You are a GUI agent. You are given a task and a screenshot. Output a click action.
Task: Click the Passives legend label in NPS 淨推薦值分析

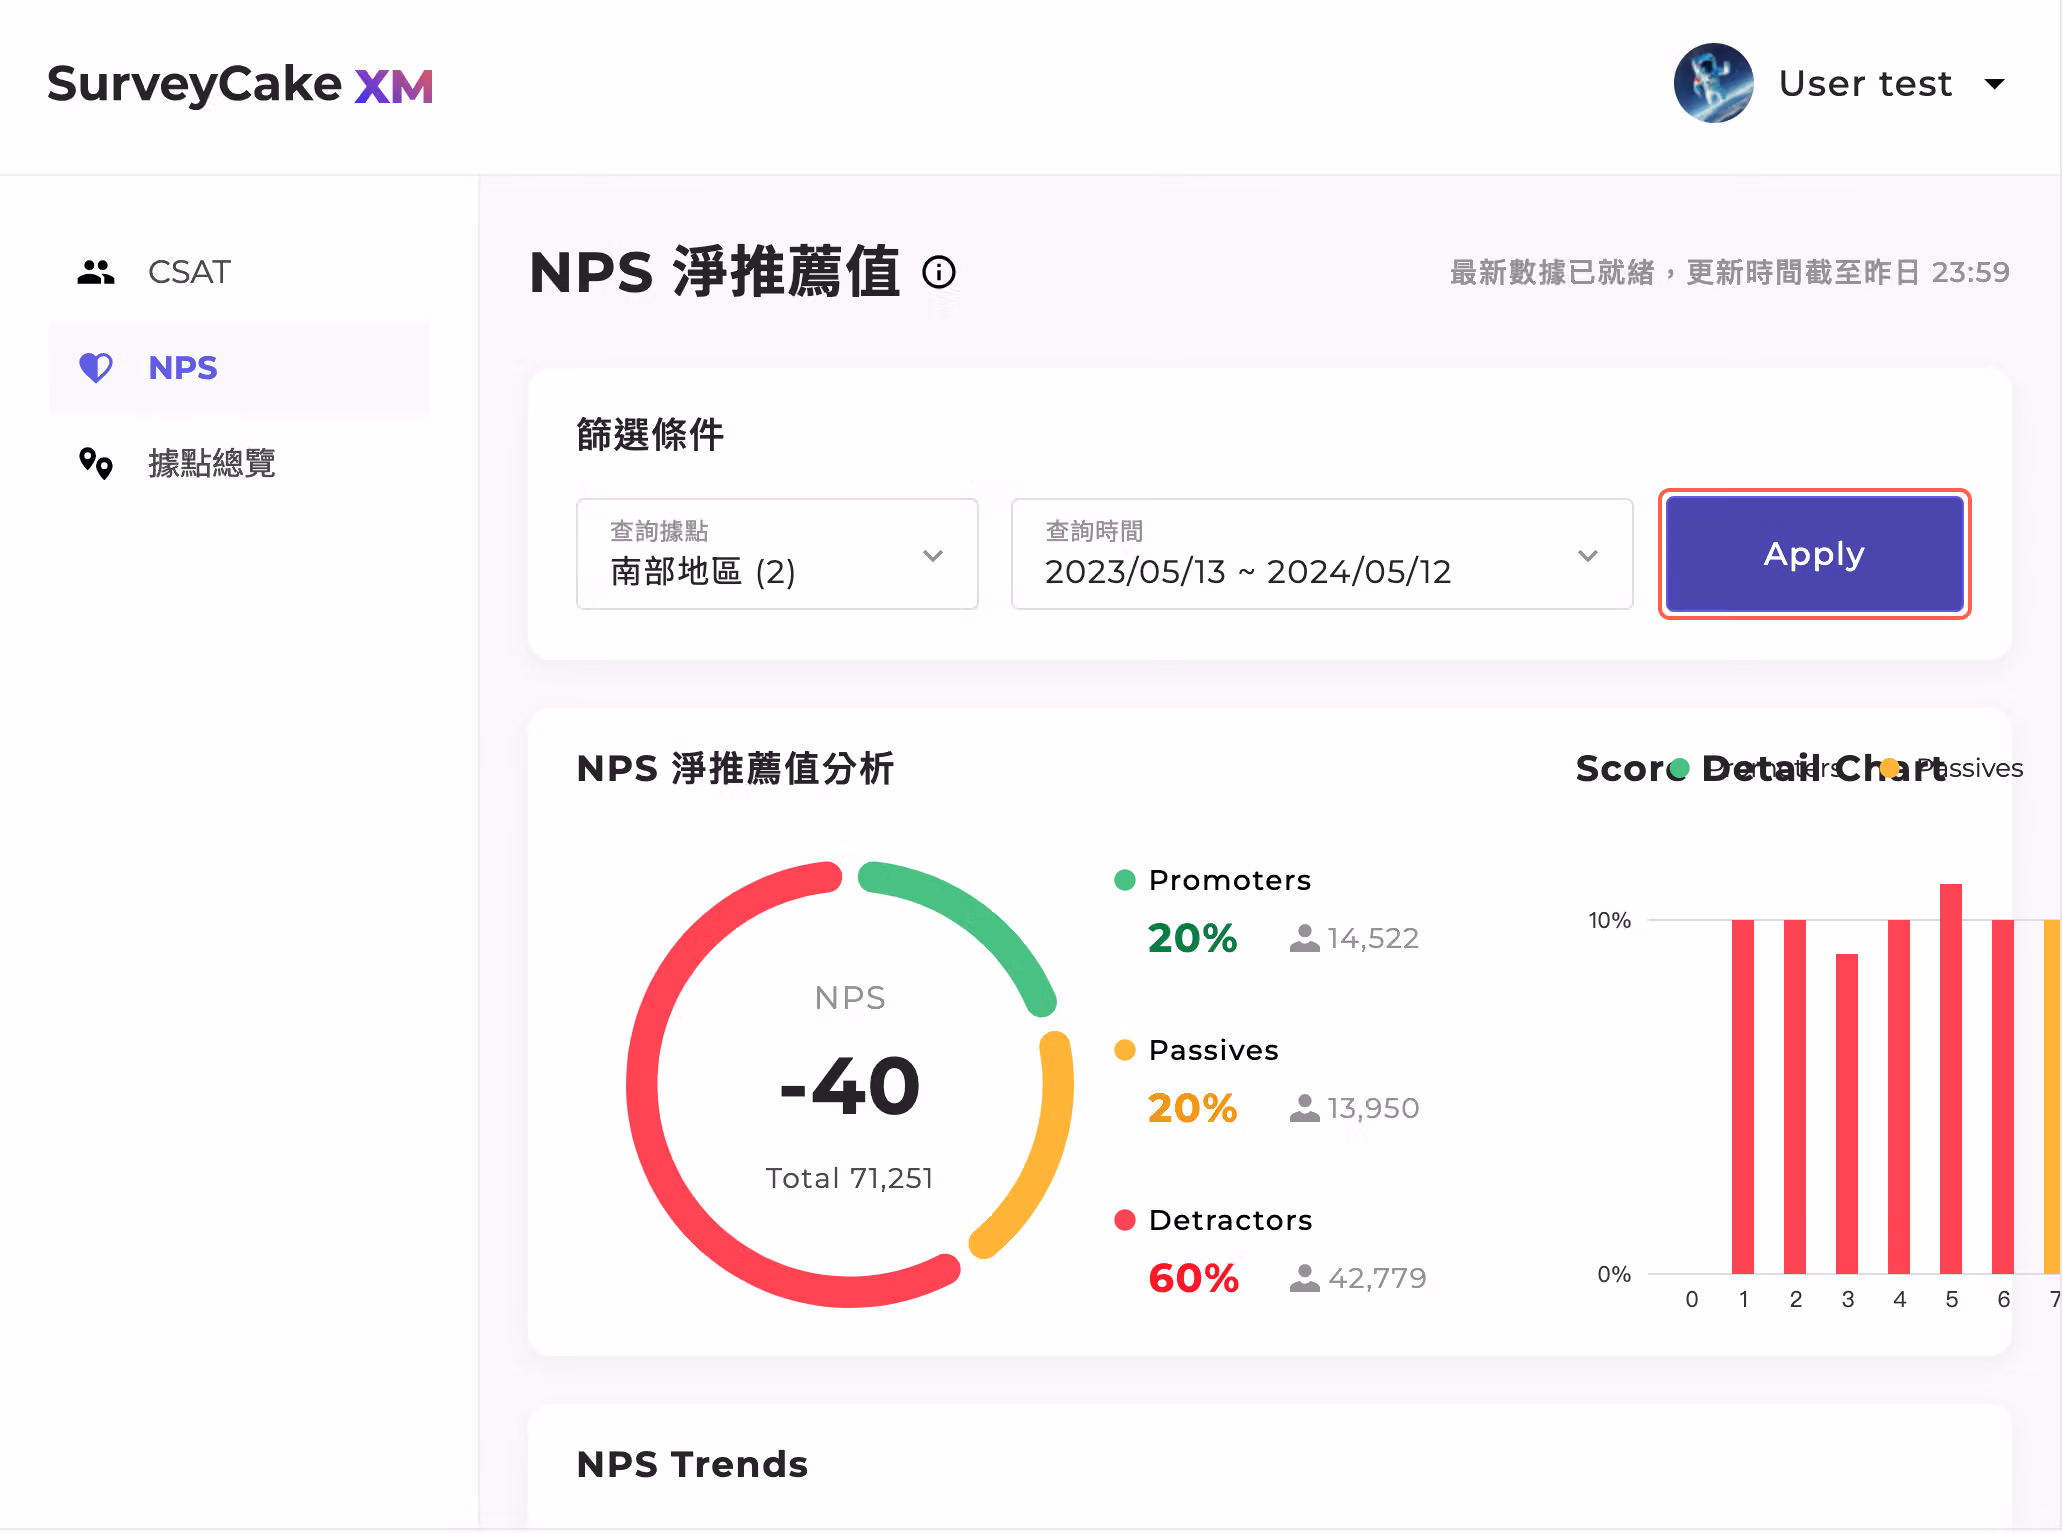1214,1050
